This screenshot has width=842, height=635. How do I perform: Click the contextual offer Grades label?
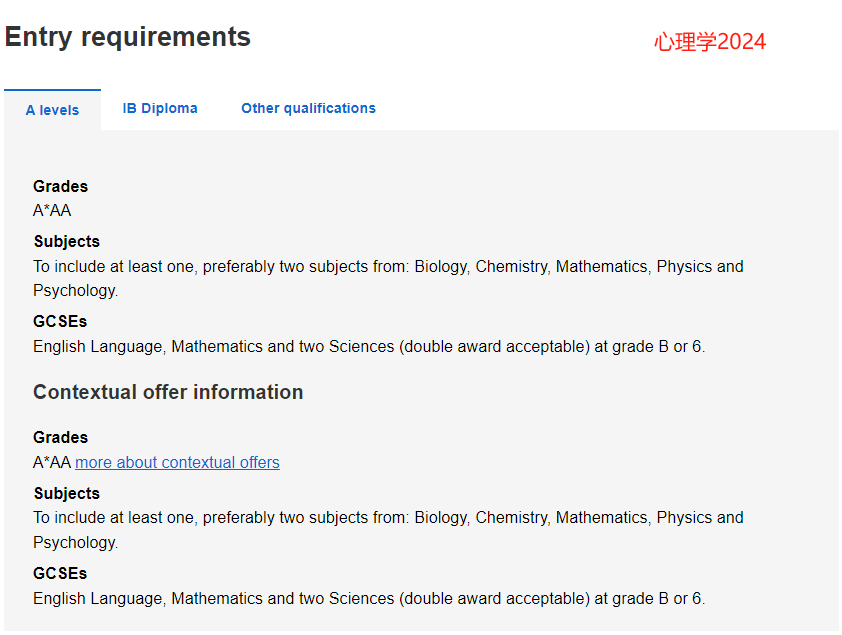point(60,437)
